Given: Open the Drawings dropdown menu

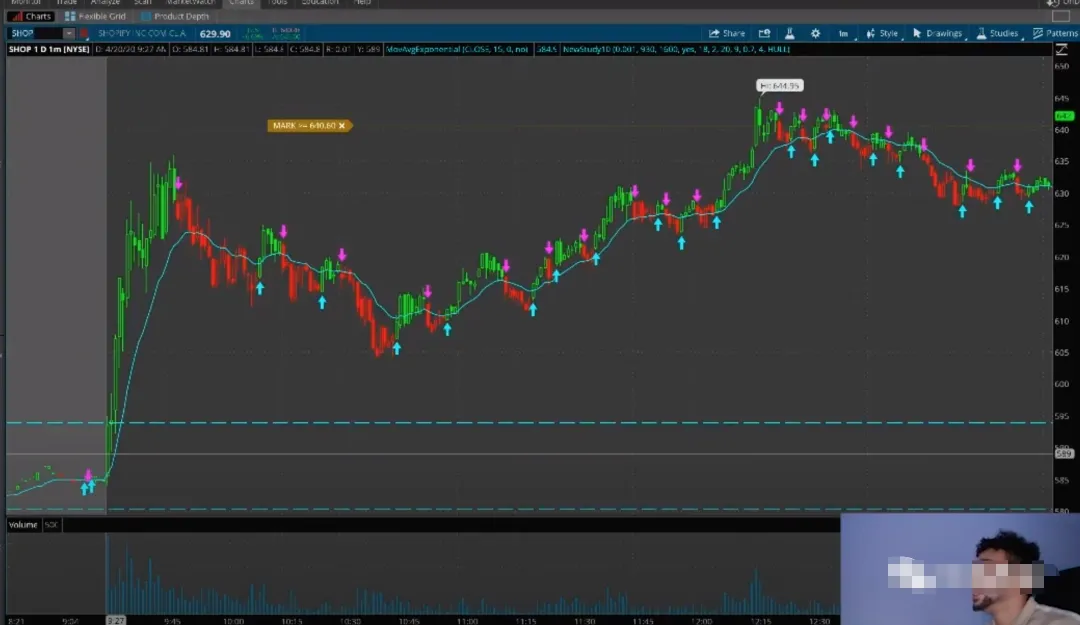Looking at the screenshot, I should [938, 33].
